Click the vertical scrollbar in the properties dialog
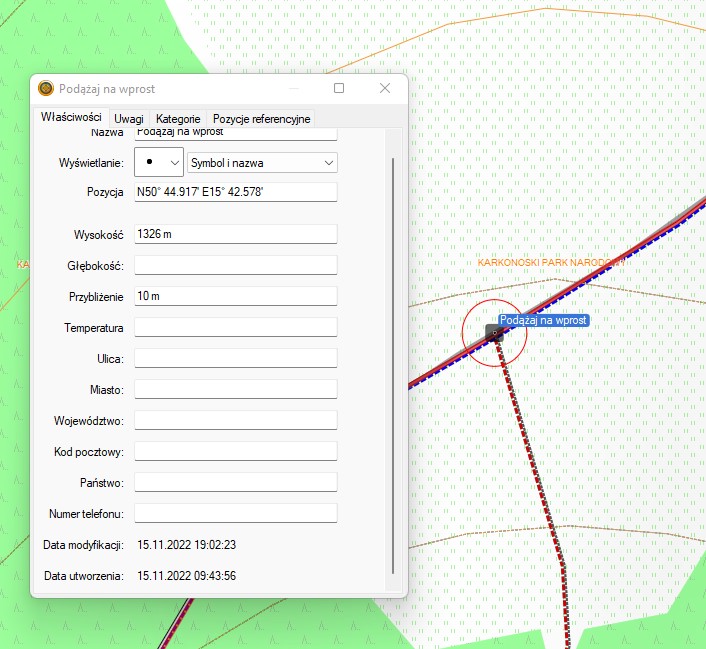706x649 pixels. click(x=394, y=360)
